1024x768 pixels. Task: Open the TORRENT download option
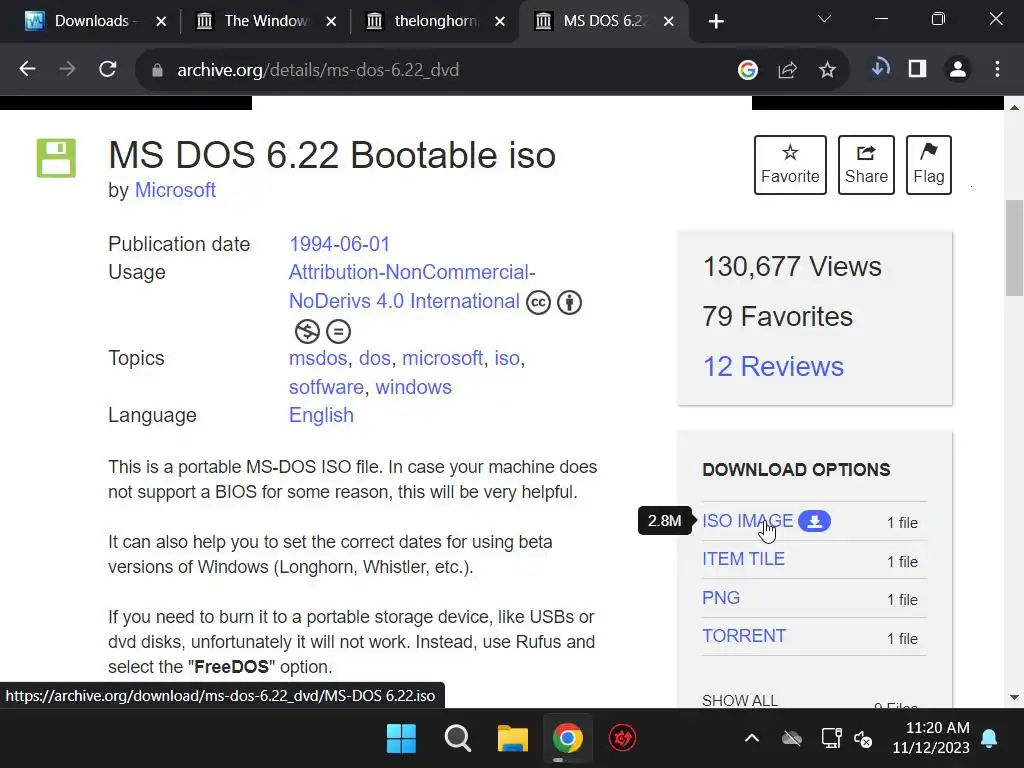click(744, 636)
